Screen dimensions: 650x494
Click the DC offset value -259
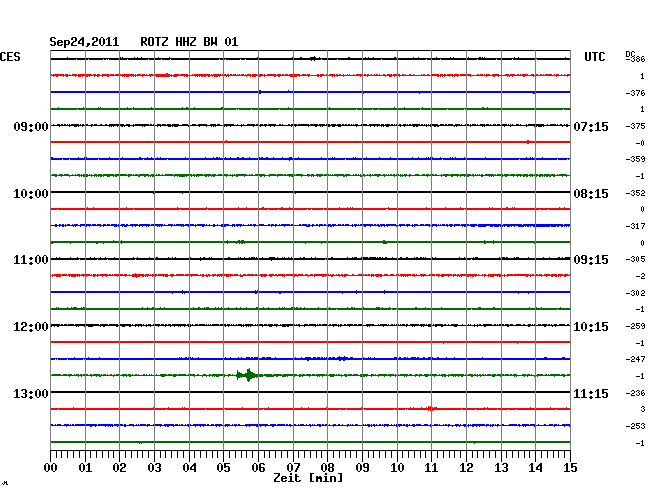tap(635, 327)
